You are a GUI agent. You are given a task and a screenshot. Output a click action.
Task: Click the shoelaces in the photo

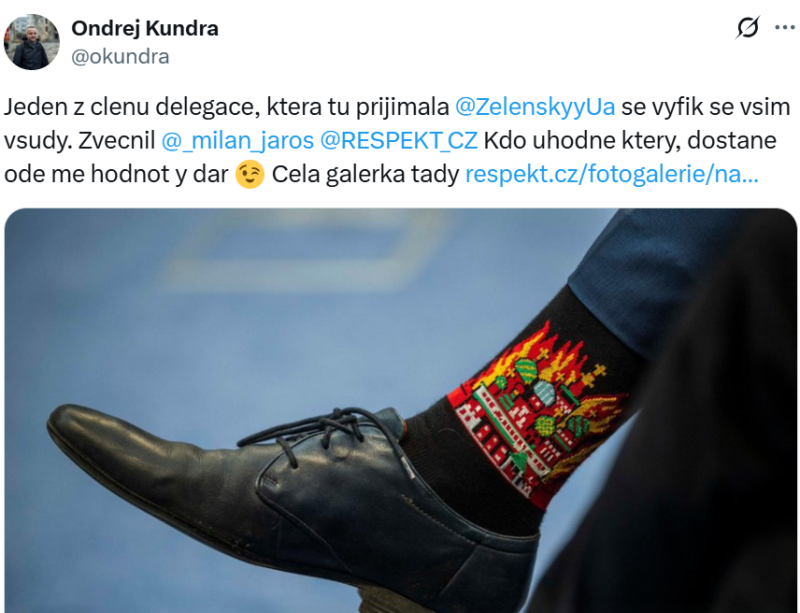(x=327, y=434)
